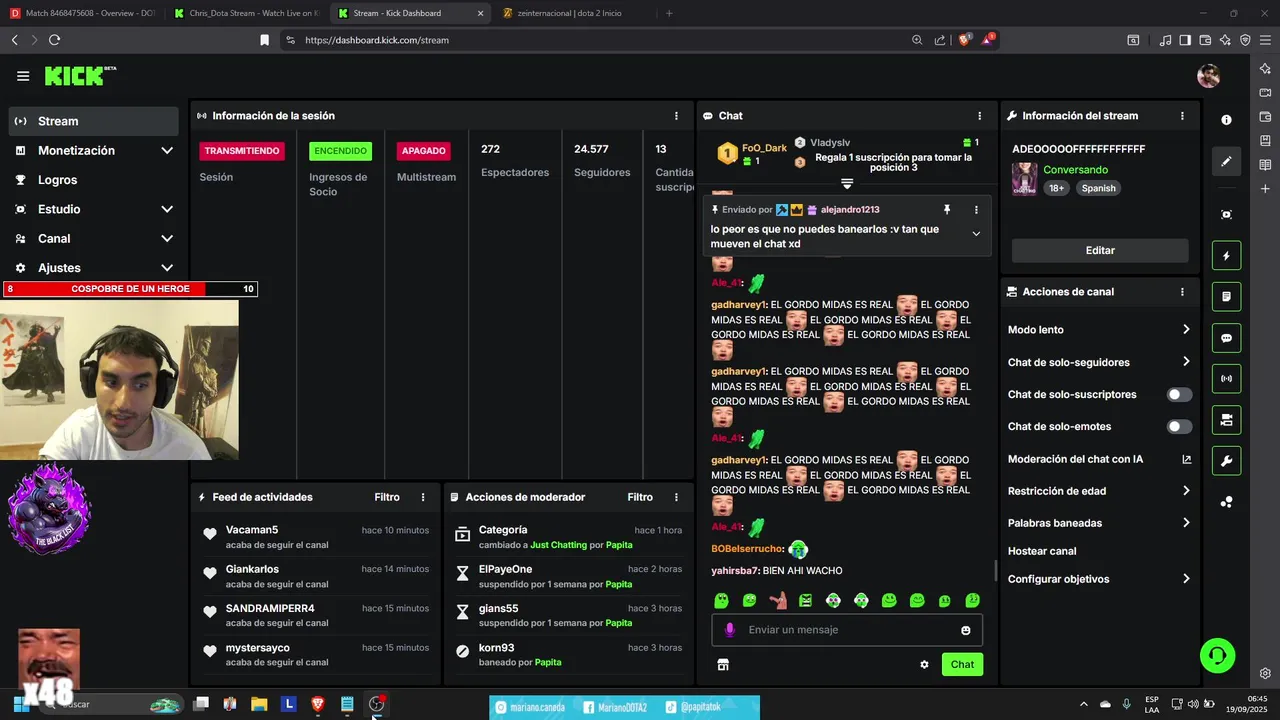This screenshot has height=720, width=1280.
Task: Select the Vacaman5 follower entry
Action: 316,537
